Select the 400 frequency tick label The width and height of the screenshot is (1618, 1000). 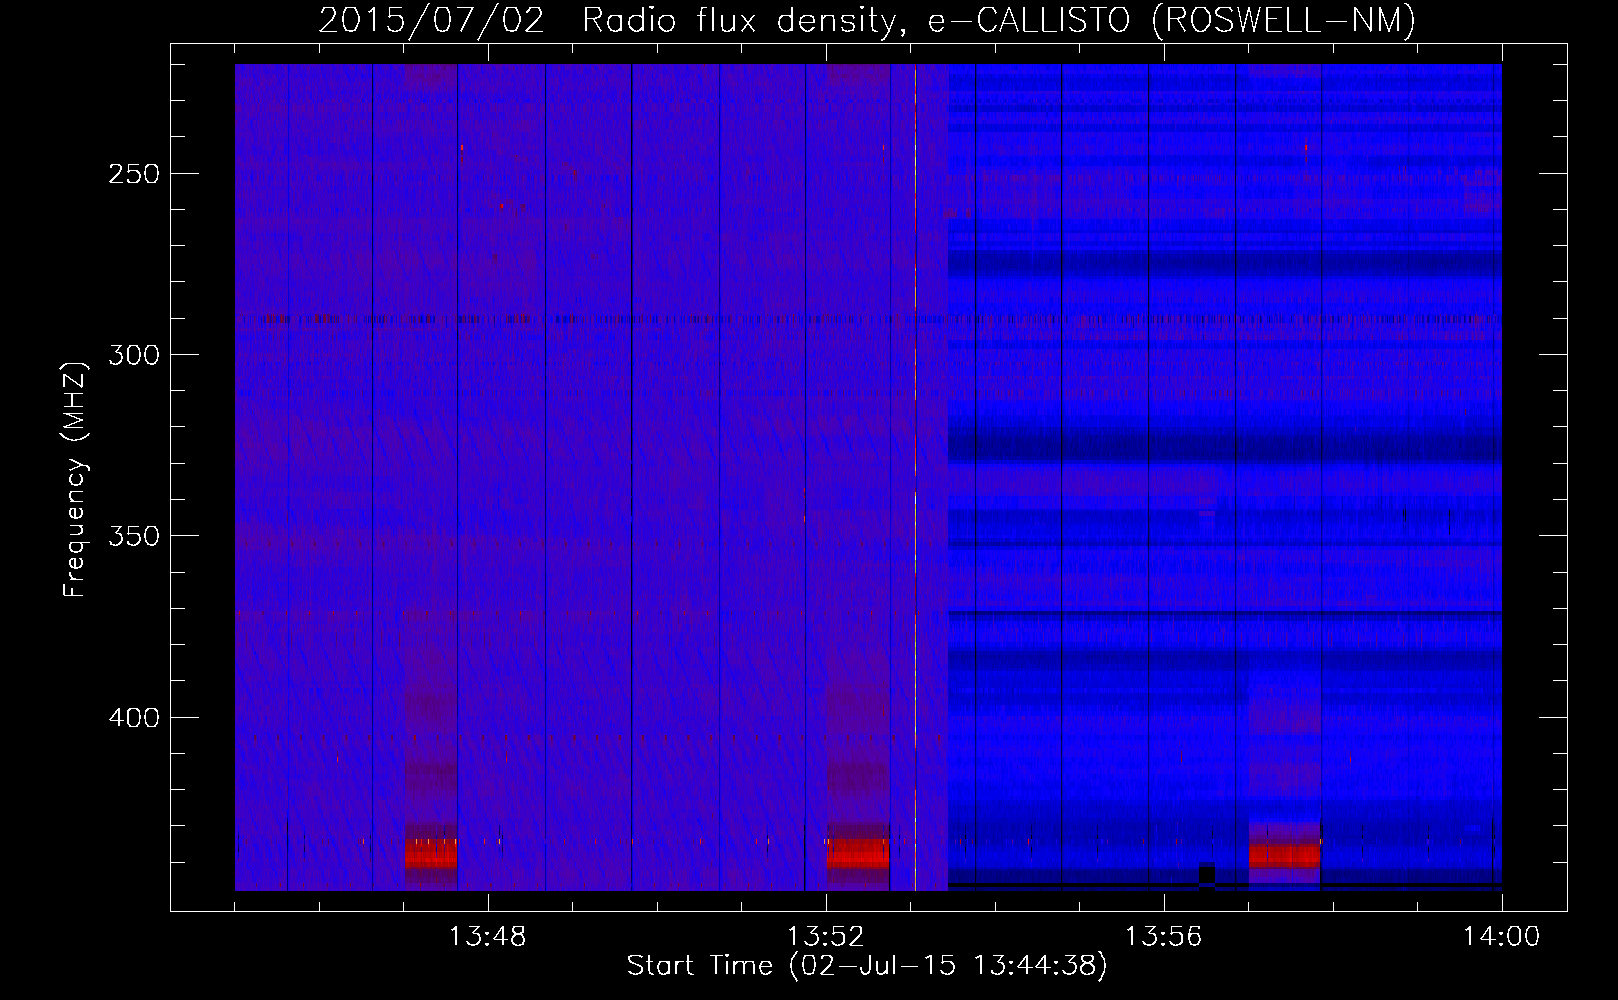pos(133,718)
